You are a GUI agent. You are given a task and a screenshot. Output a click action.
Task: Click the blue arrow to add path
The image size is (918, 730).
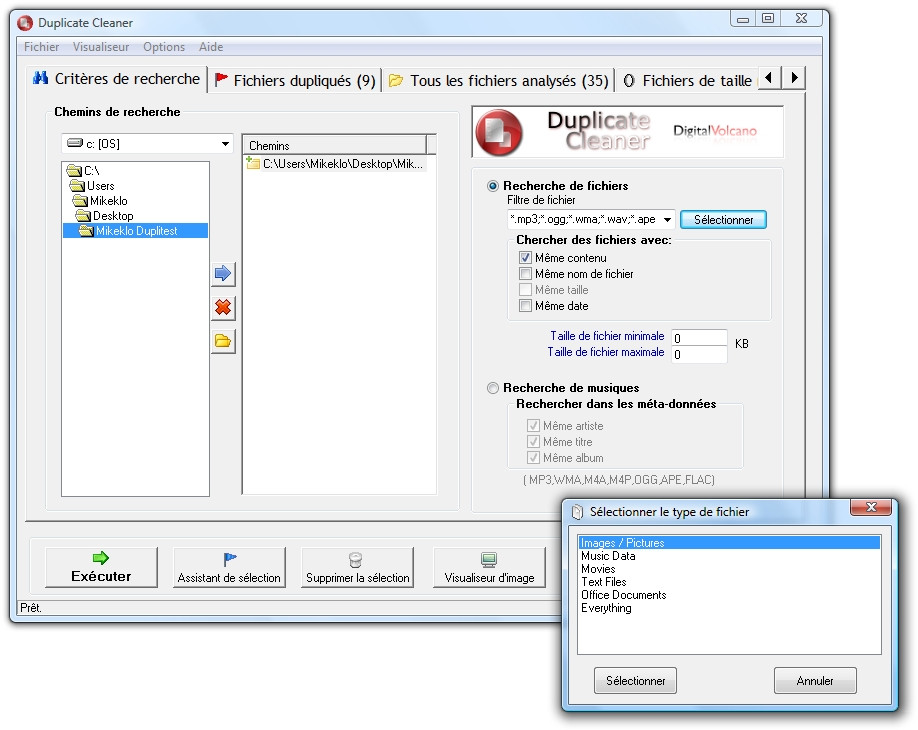coord(223,273)
